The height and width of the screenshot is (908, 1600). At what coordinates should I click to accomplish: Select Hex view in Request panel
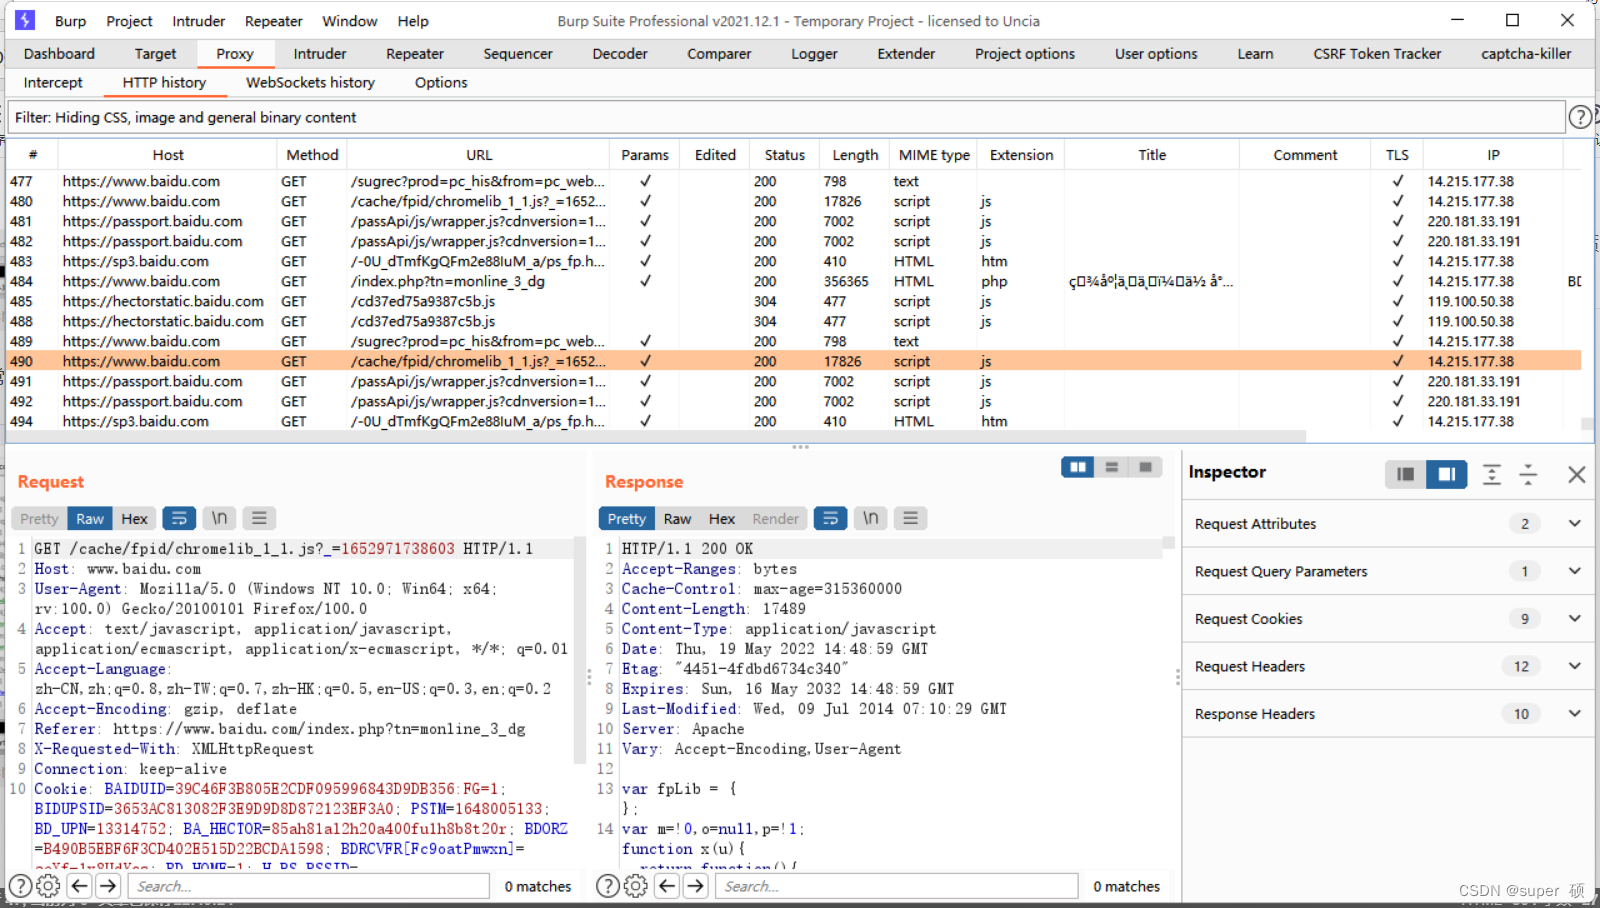click(134, 518)
